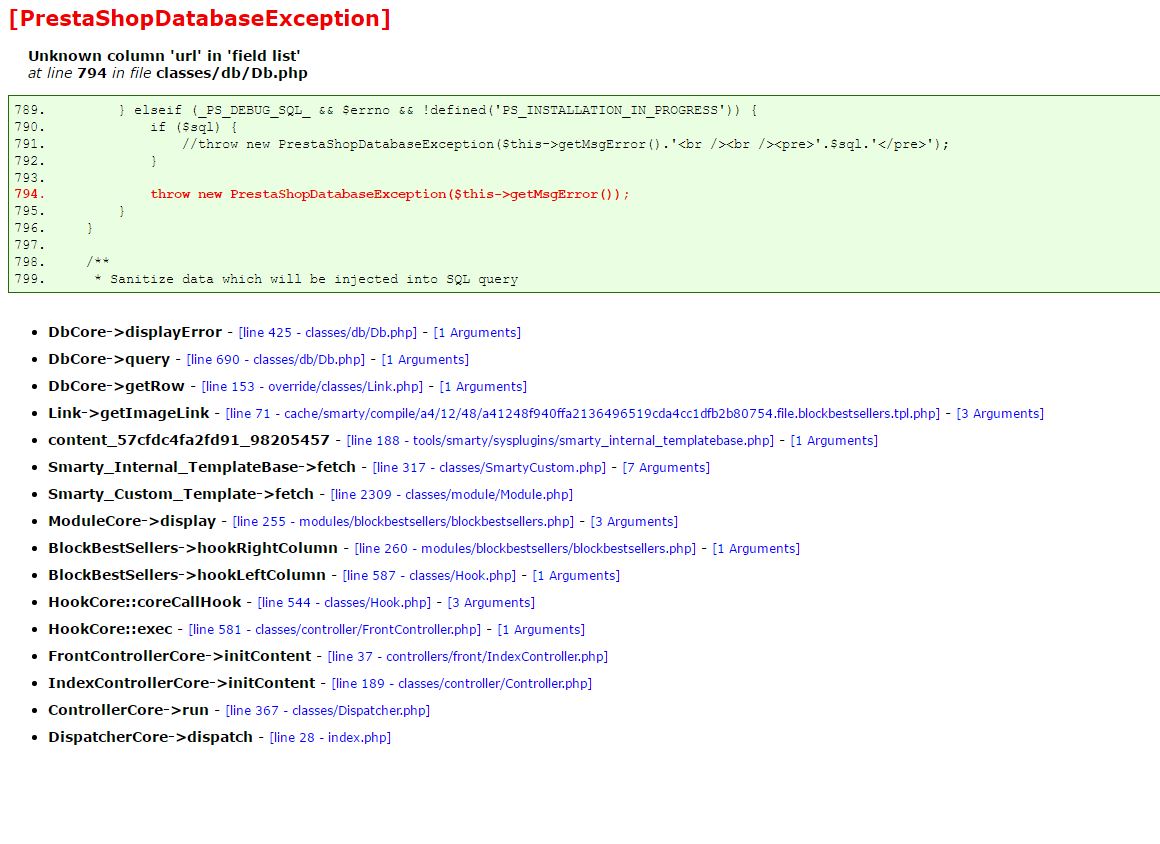Show 3 Arguments for HookCore::coreCallHook

pyautogui.click(x=491, y=603)
